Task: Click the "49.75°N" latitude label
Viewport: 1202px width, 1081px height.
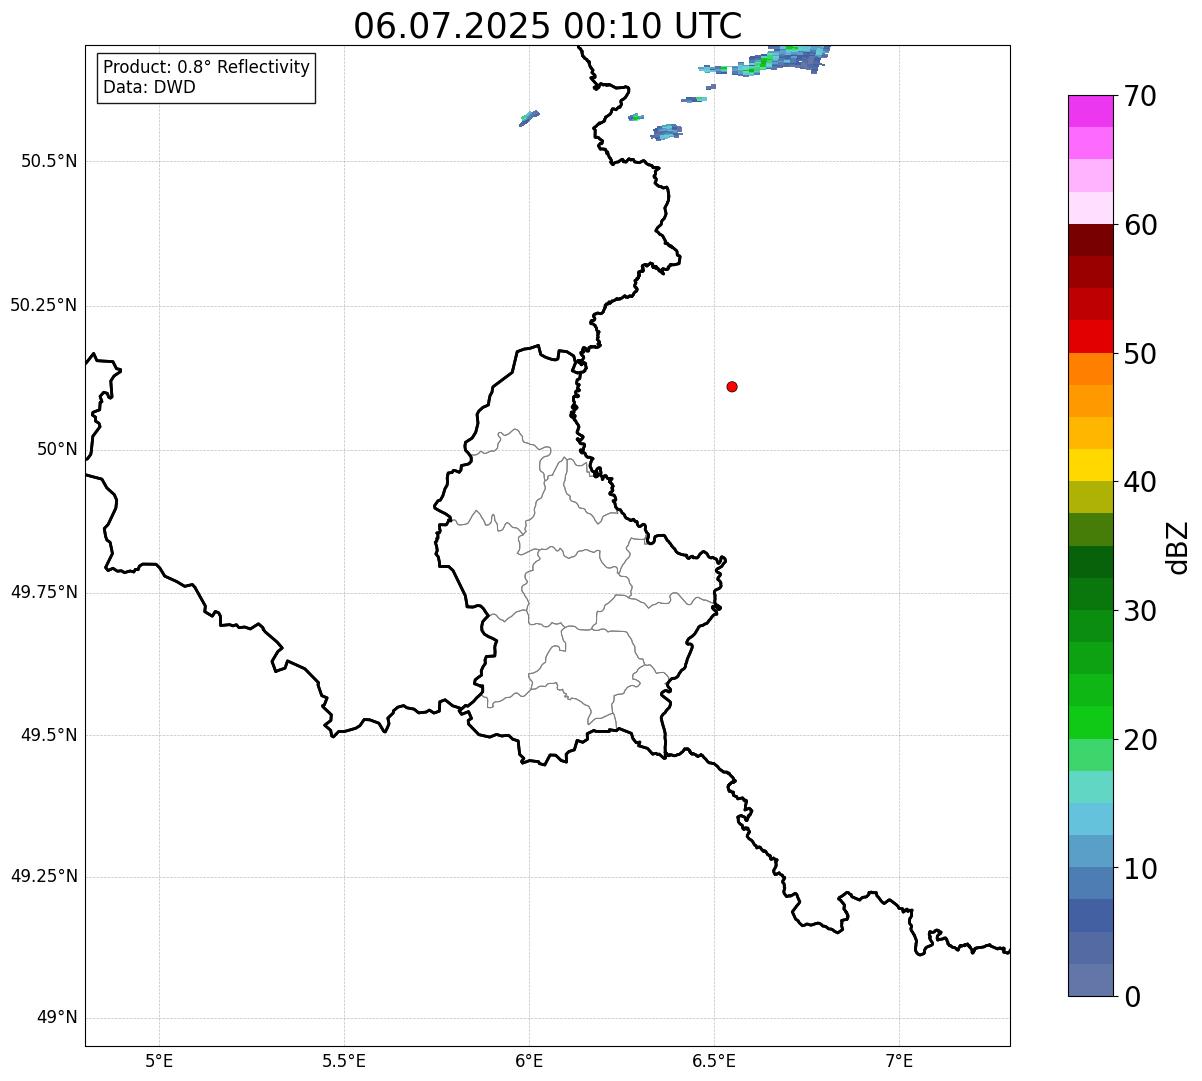Action: click(x=44, y=592)
